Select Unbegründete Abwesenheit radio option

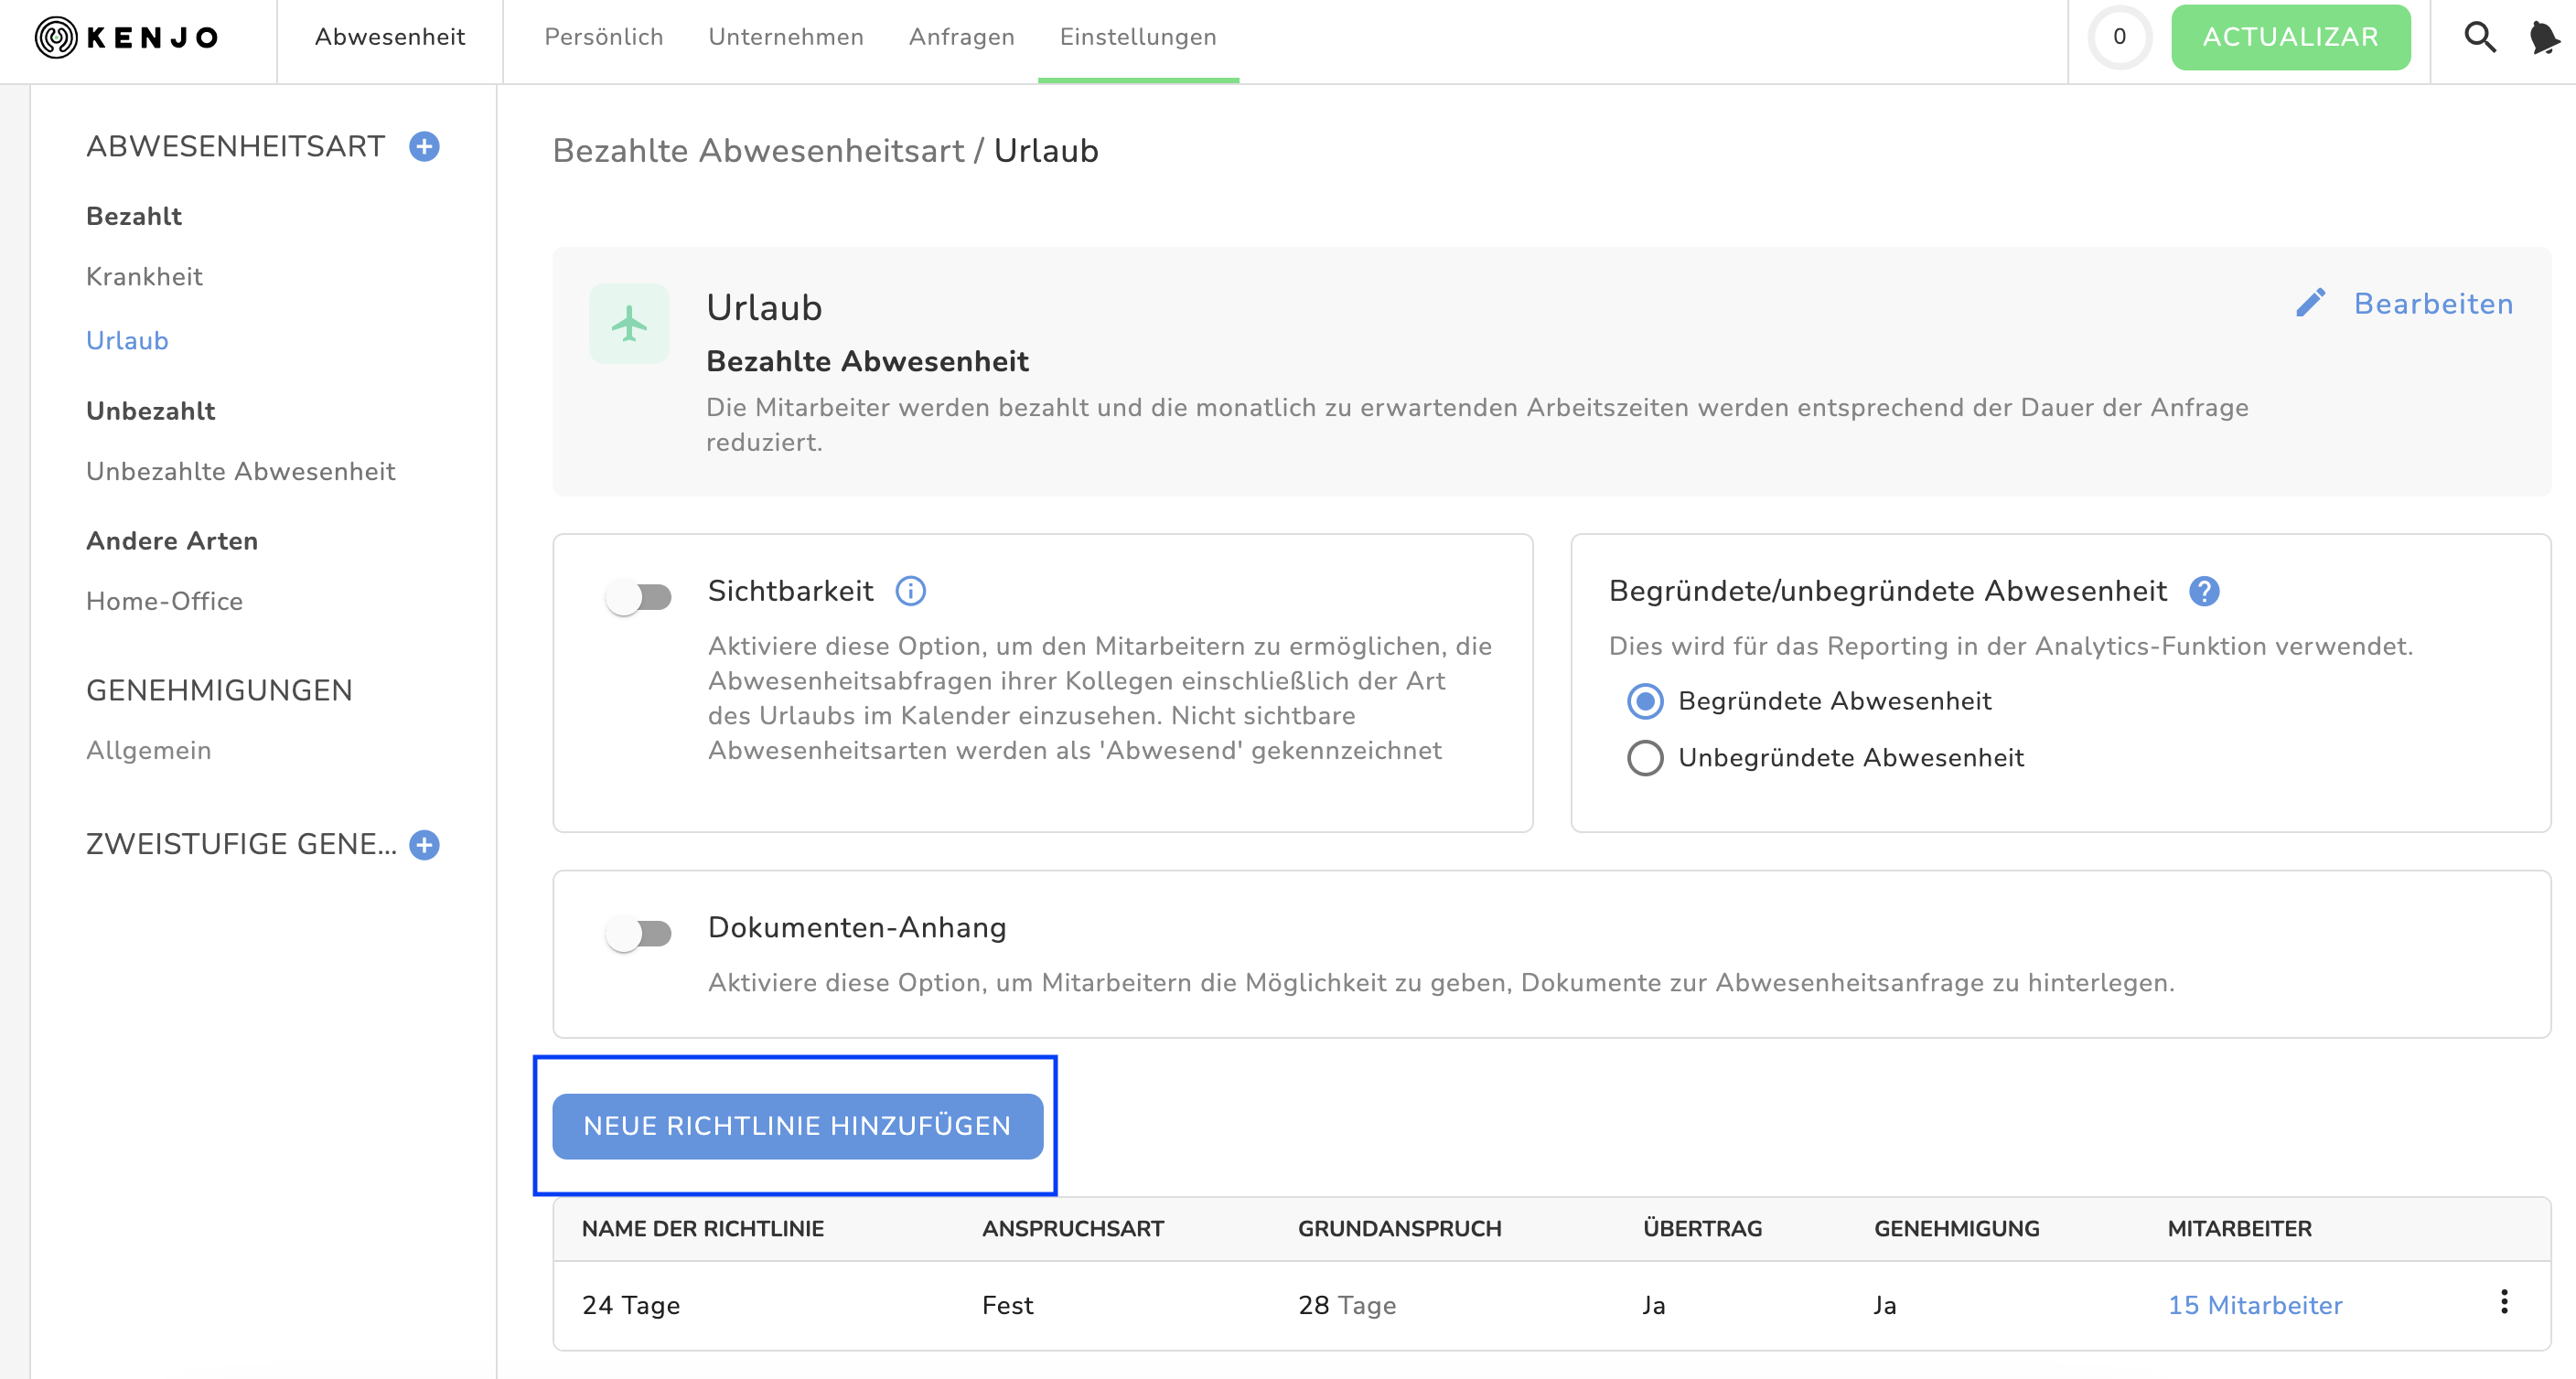(1645, 758)
